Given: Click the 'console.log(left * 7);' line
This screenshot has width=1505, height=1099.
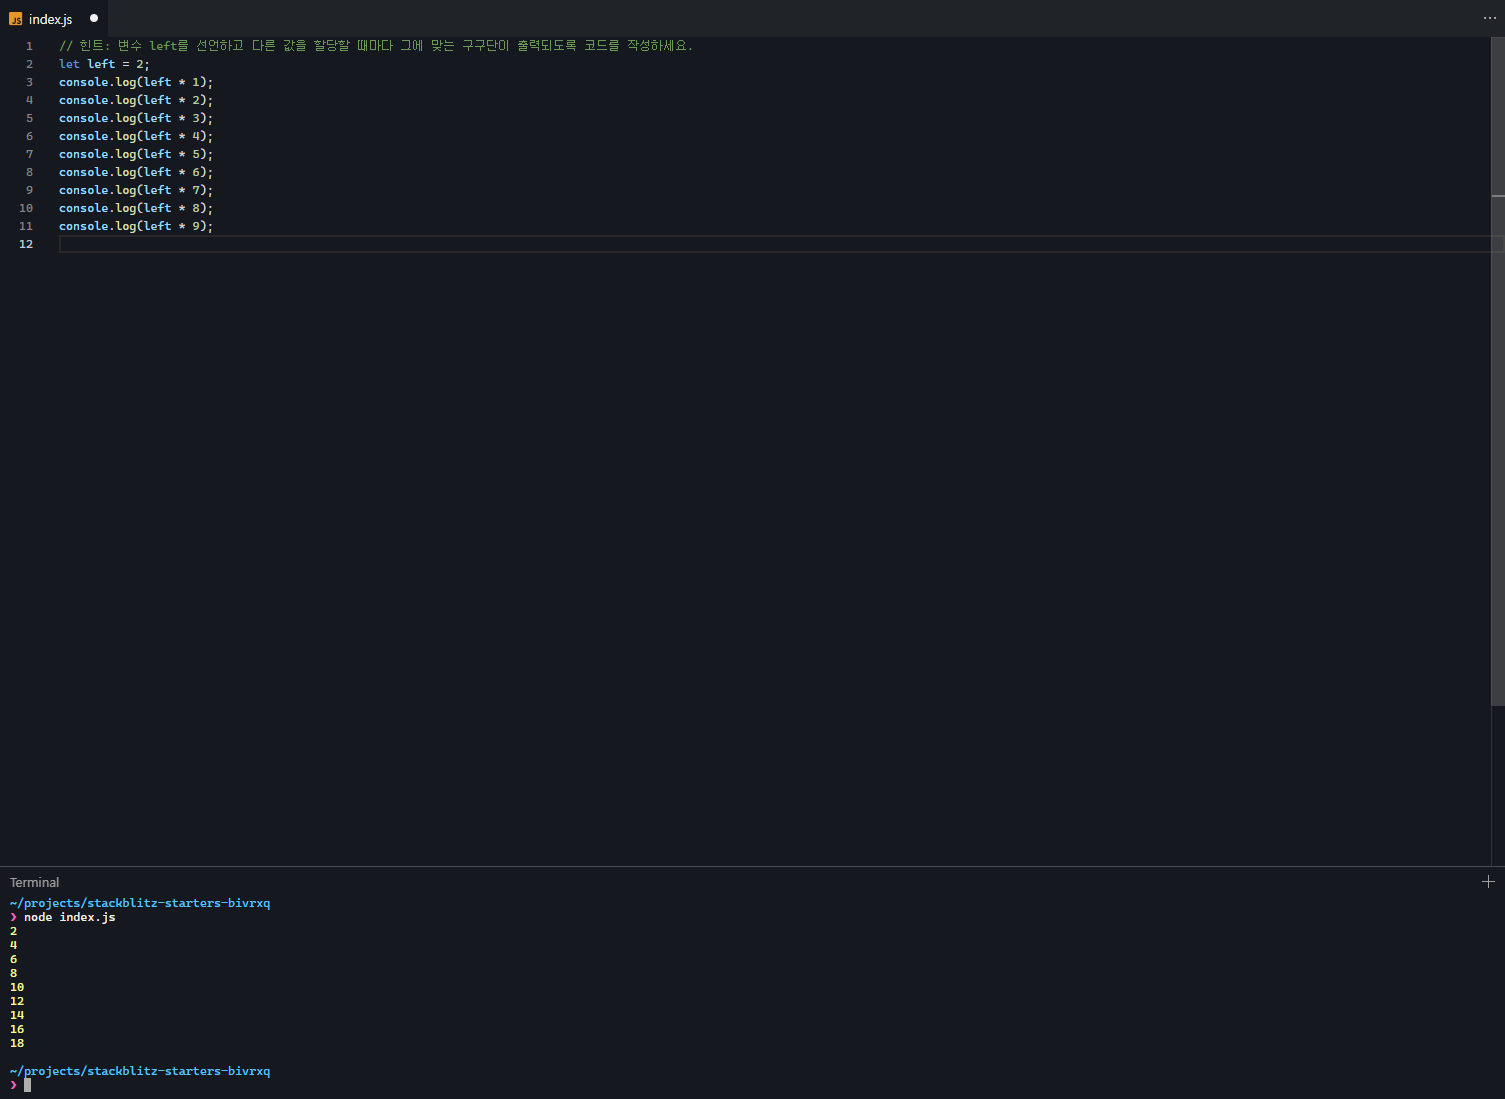Looking at the screenshot, I should click(136, 190).
